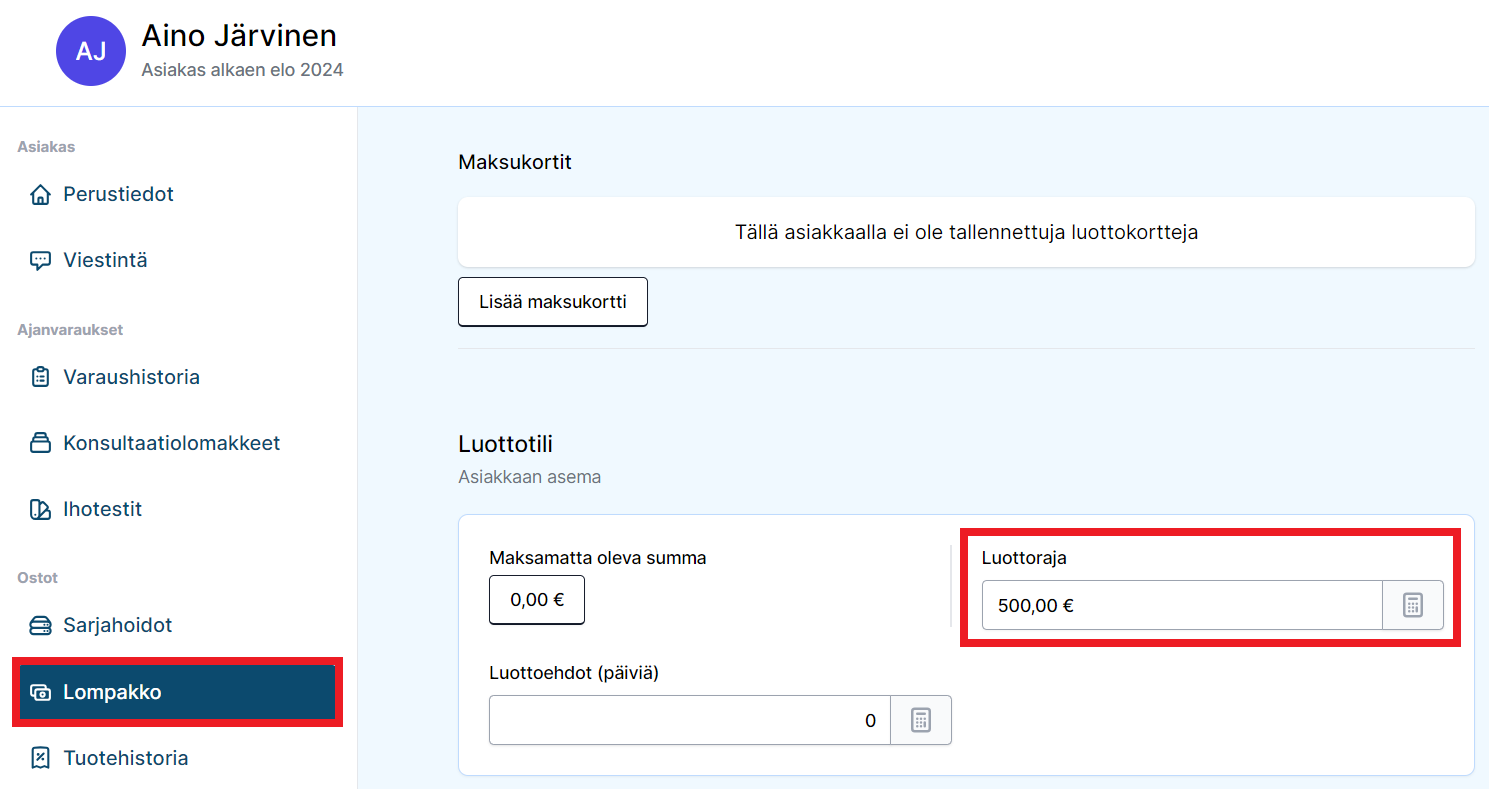Screen dimensions: 1489x789
Task: Click the 'Asiakkaan asema' subtitle
Action: [530, 477]
